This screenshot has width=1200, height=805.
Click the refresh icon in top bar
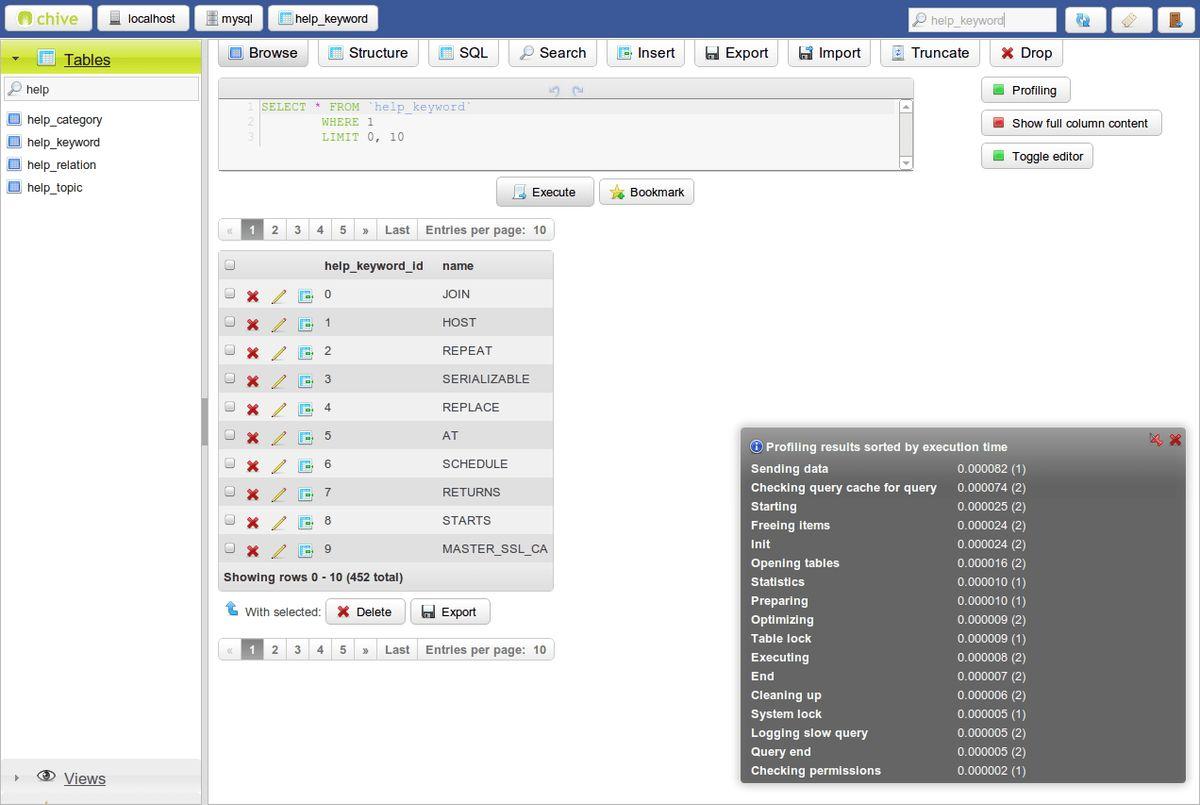(1085, 19)
